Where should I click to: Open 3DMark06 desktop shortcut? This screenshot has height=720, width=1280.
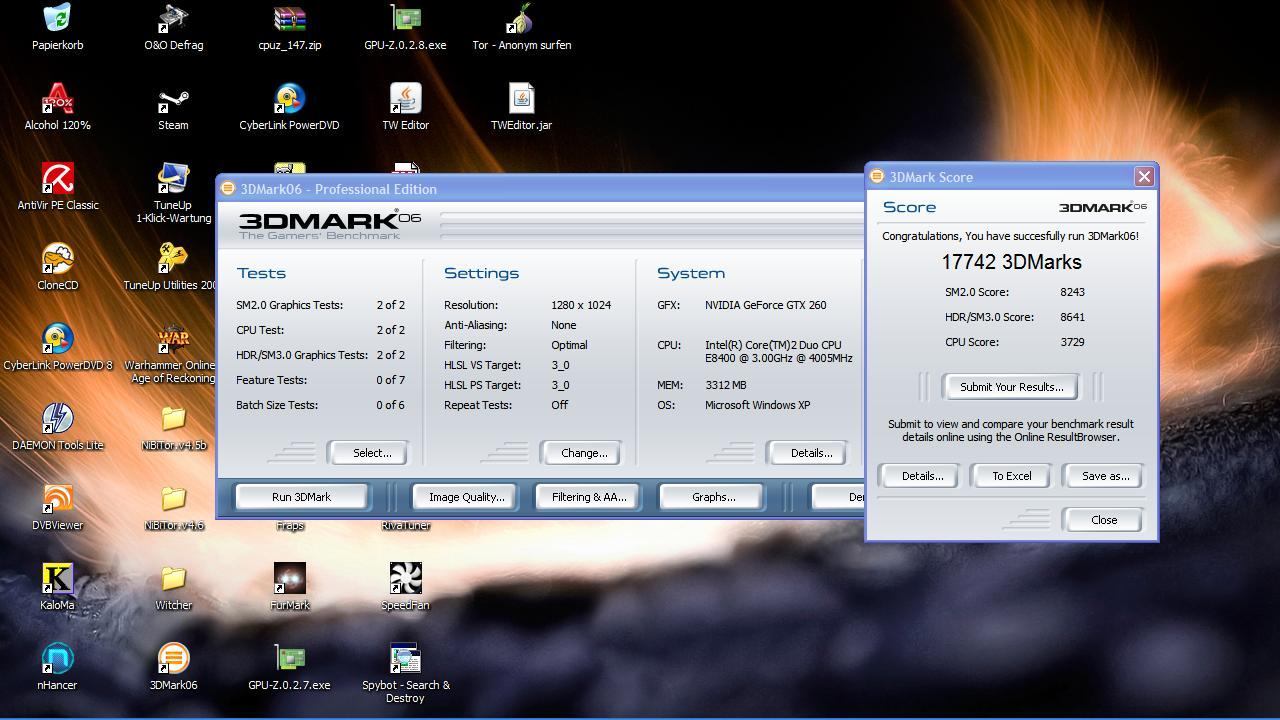tap(173, 659)
